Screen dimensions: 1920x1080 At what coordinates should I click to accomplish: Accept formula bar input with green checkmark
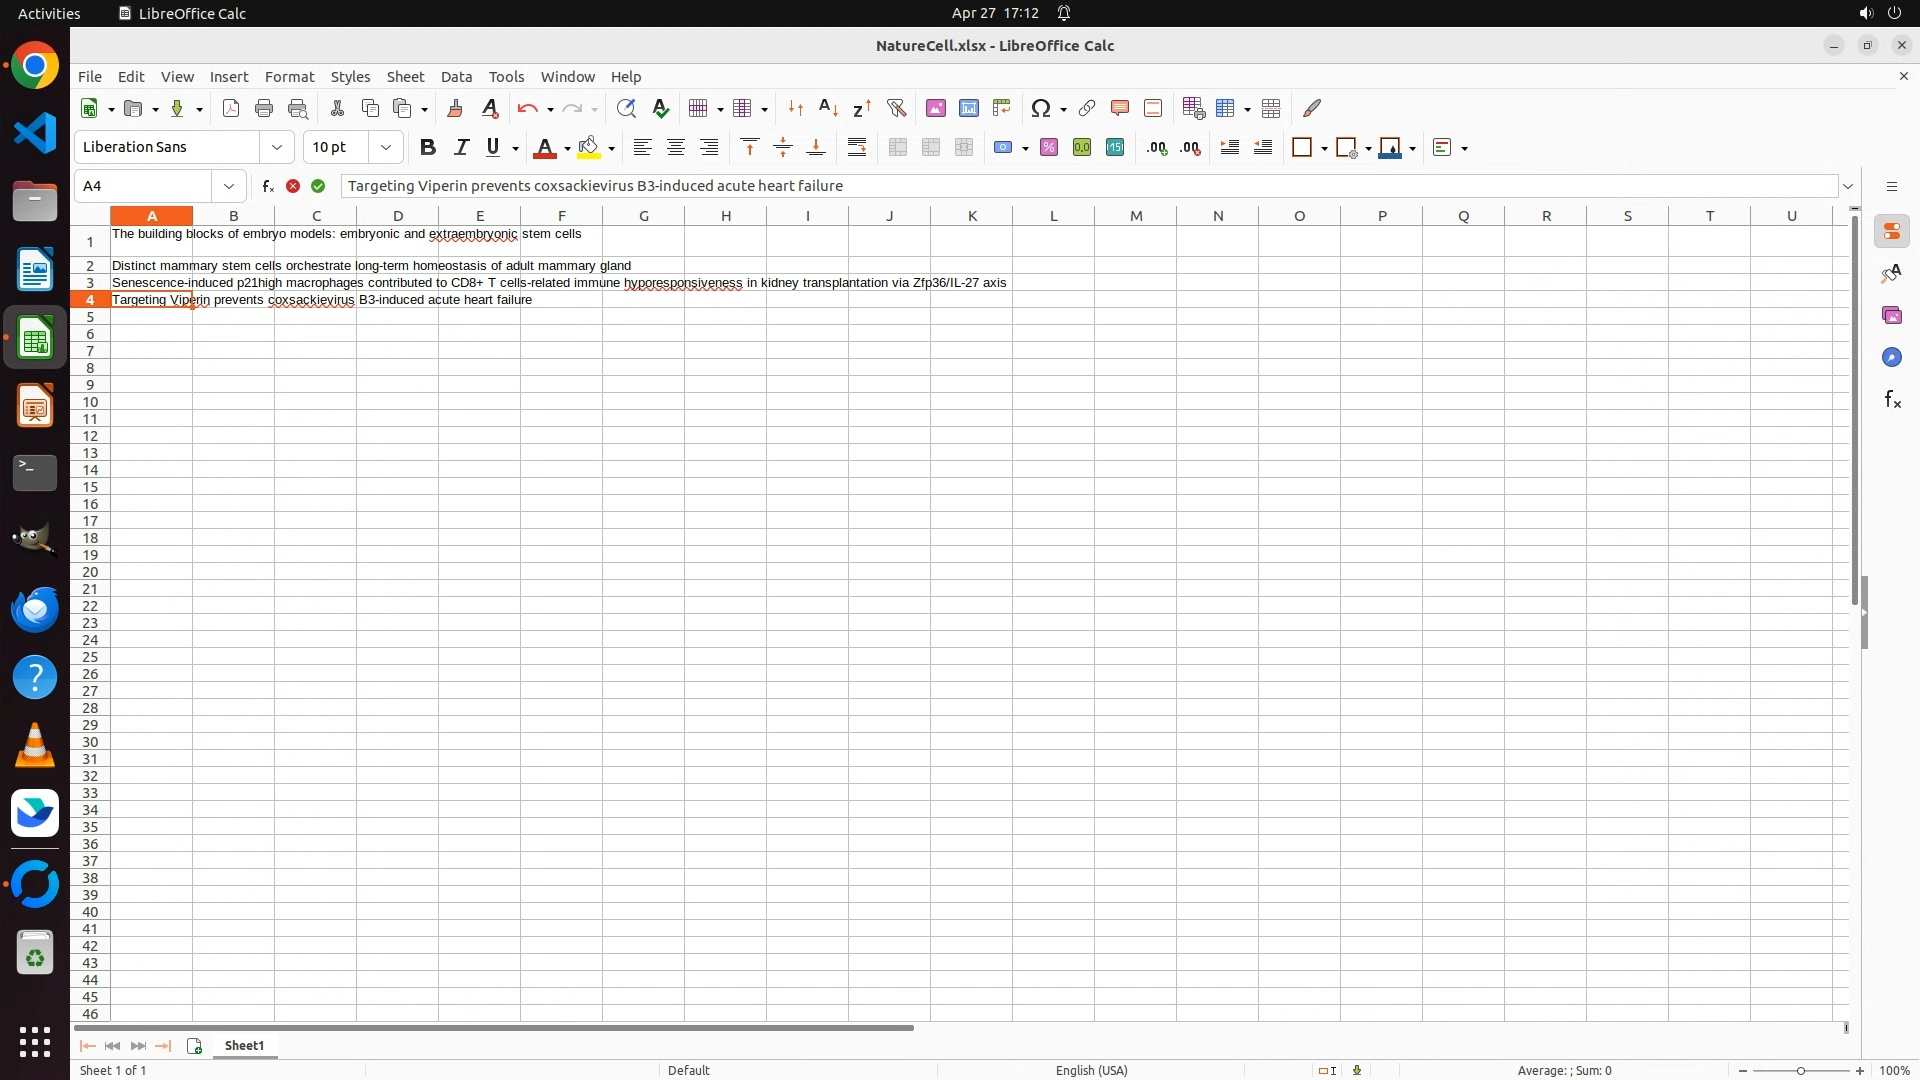coord(318,186)
